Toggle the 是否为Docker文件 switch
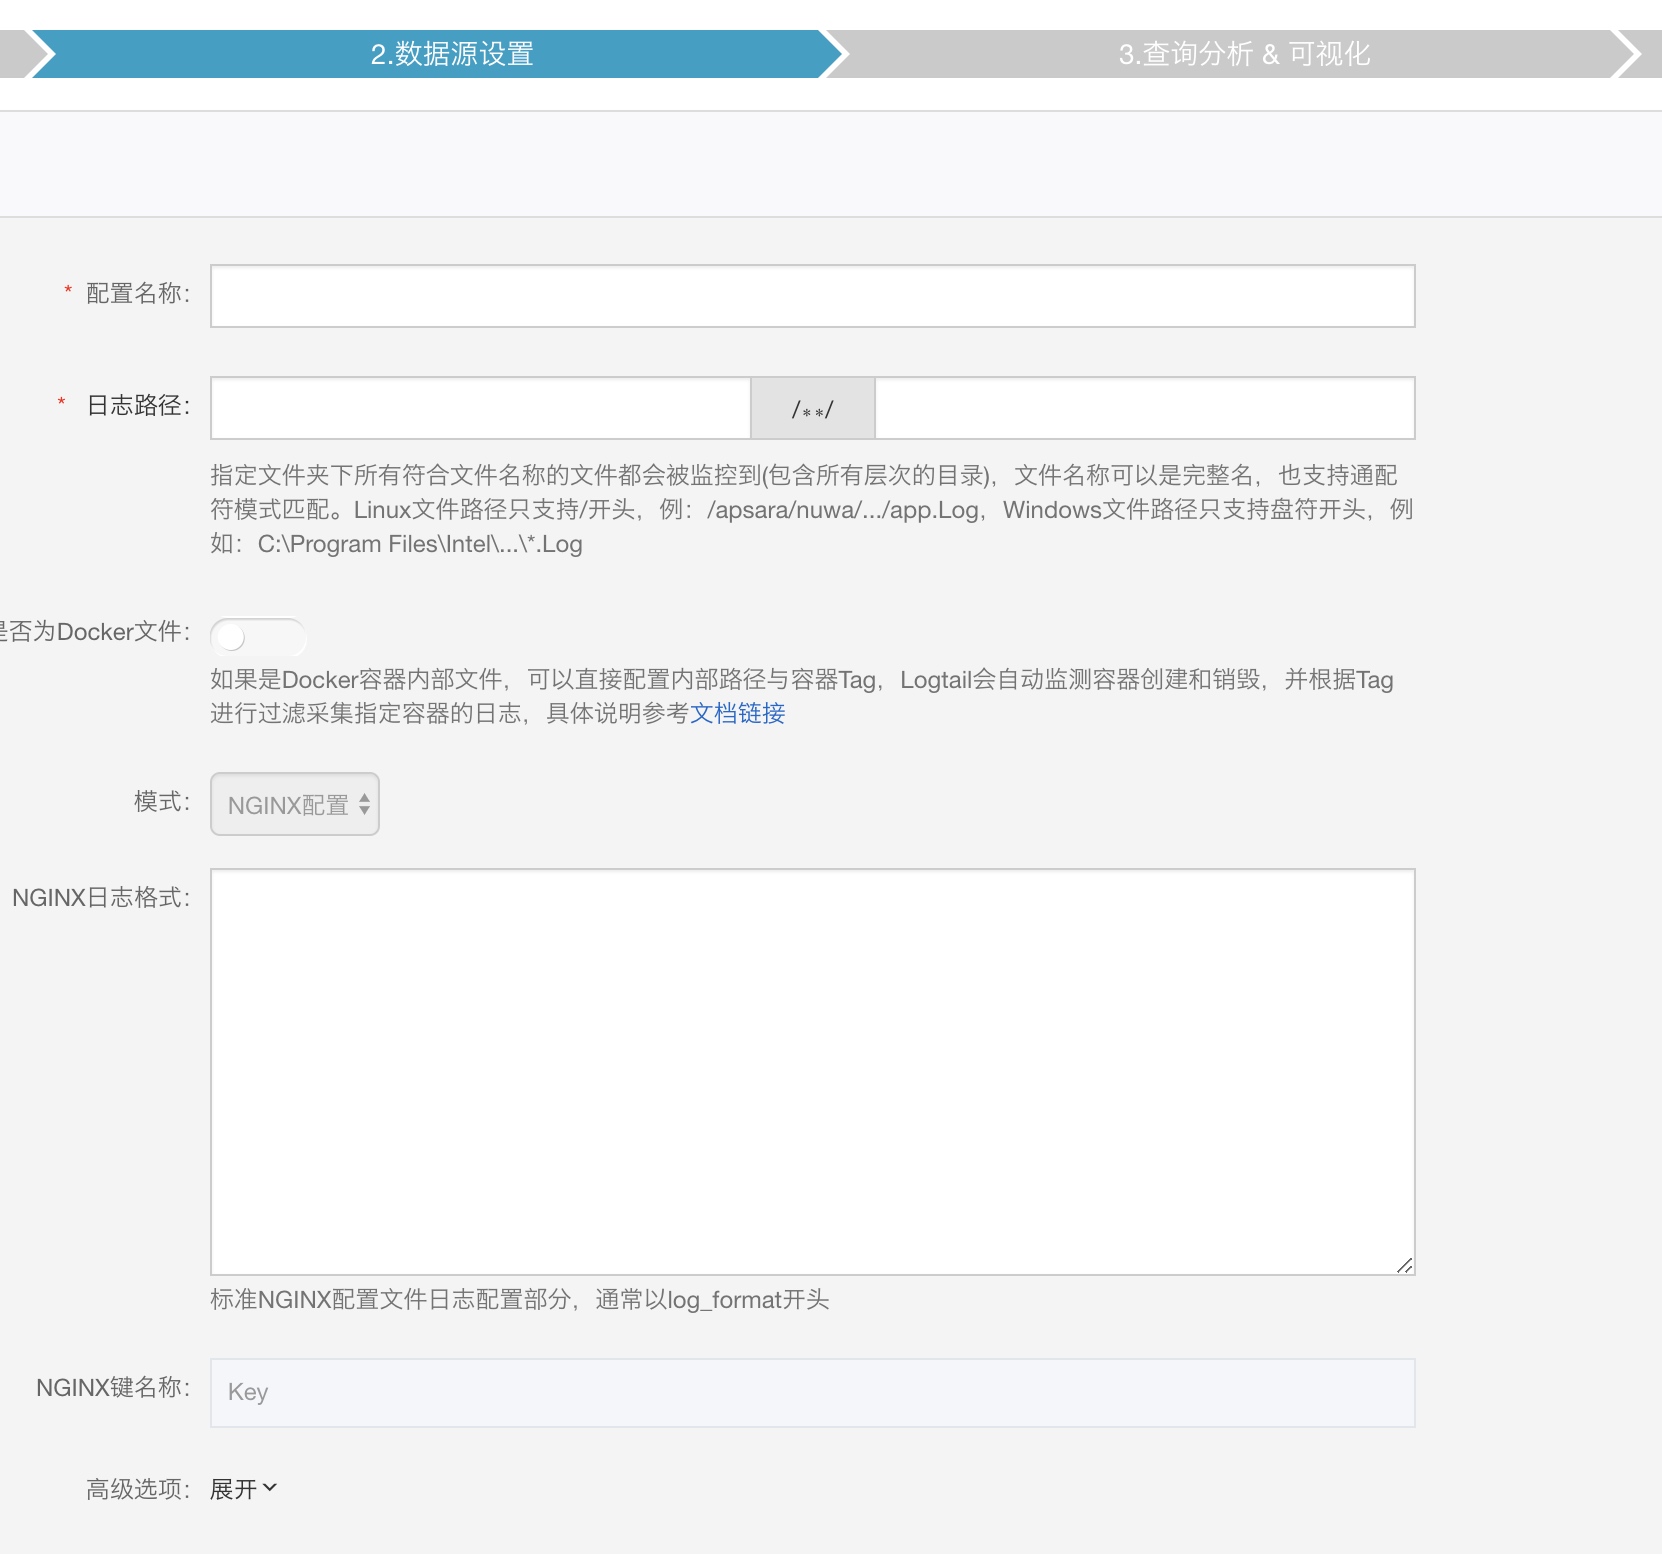Screen dimensions: 1662x1554 [258, 637]
